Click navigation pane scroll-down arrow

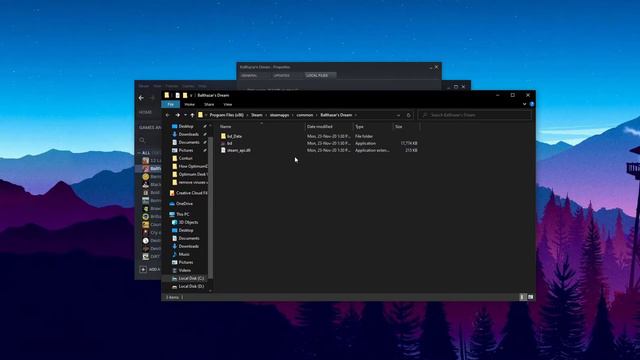[x=211, y=290]
